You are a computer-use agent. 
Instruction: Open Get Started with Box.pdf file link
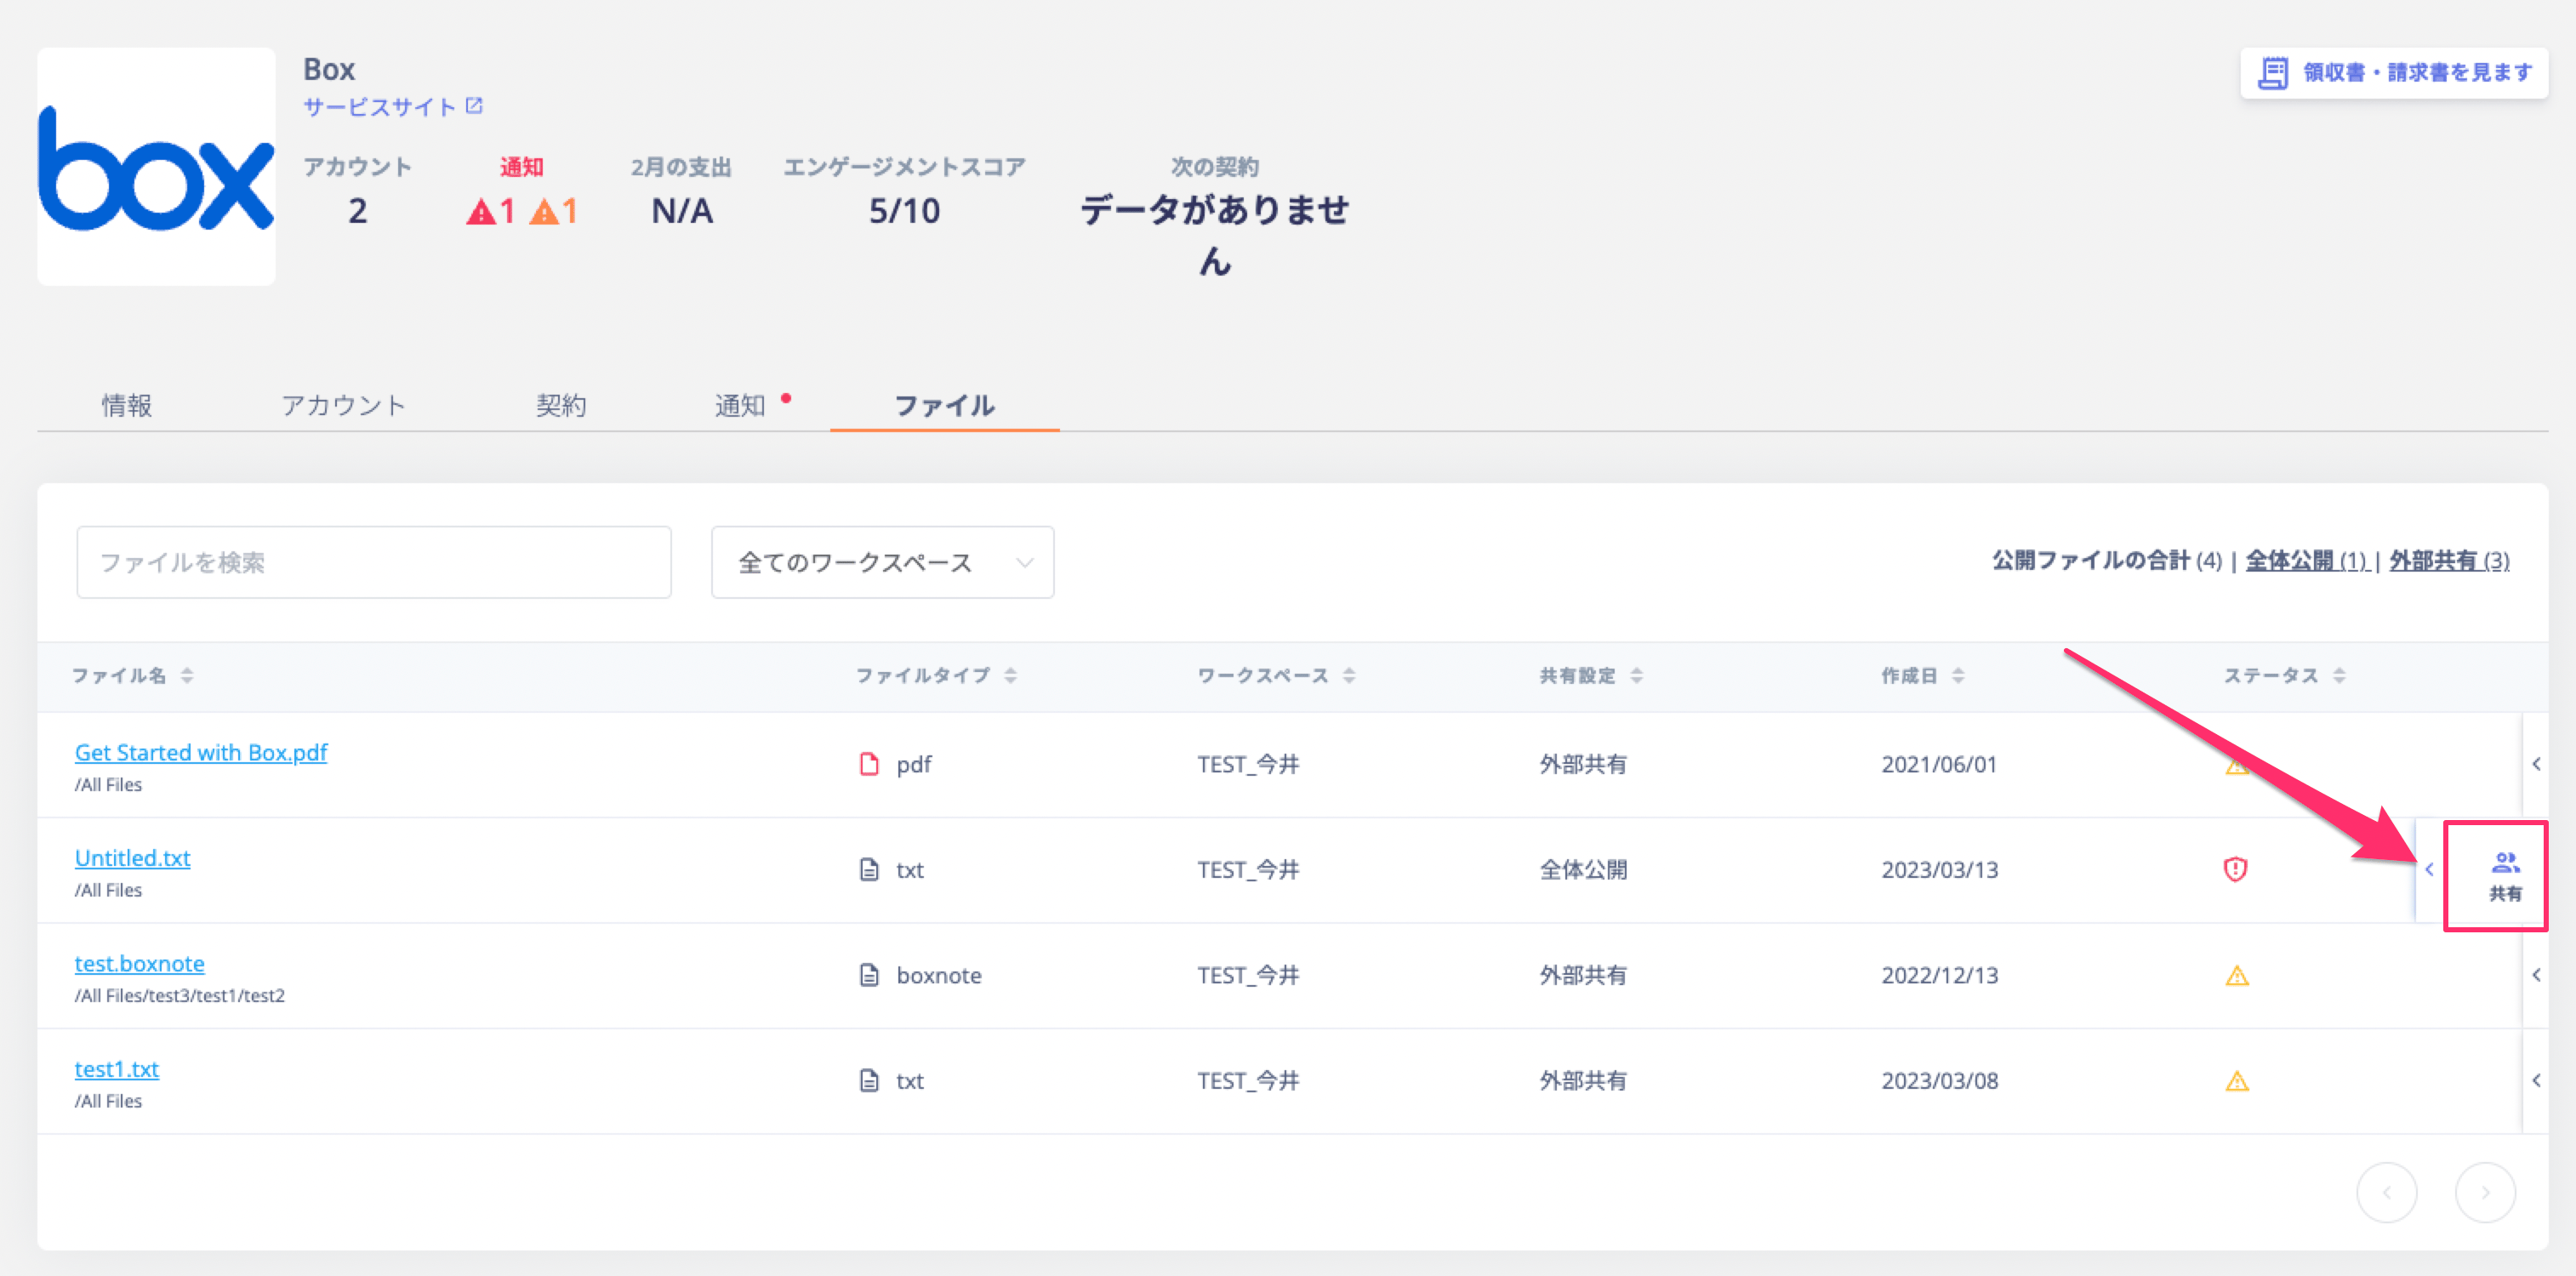[x=201, y=752]
